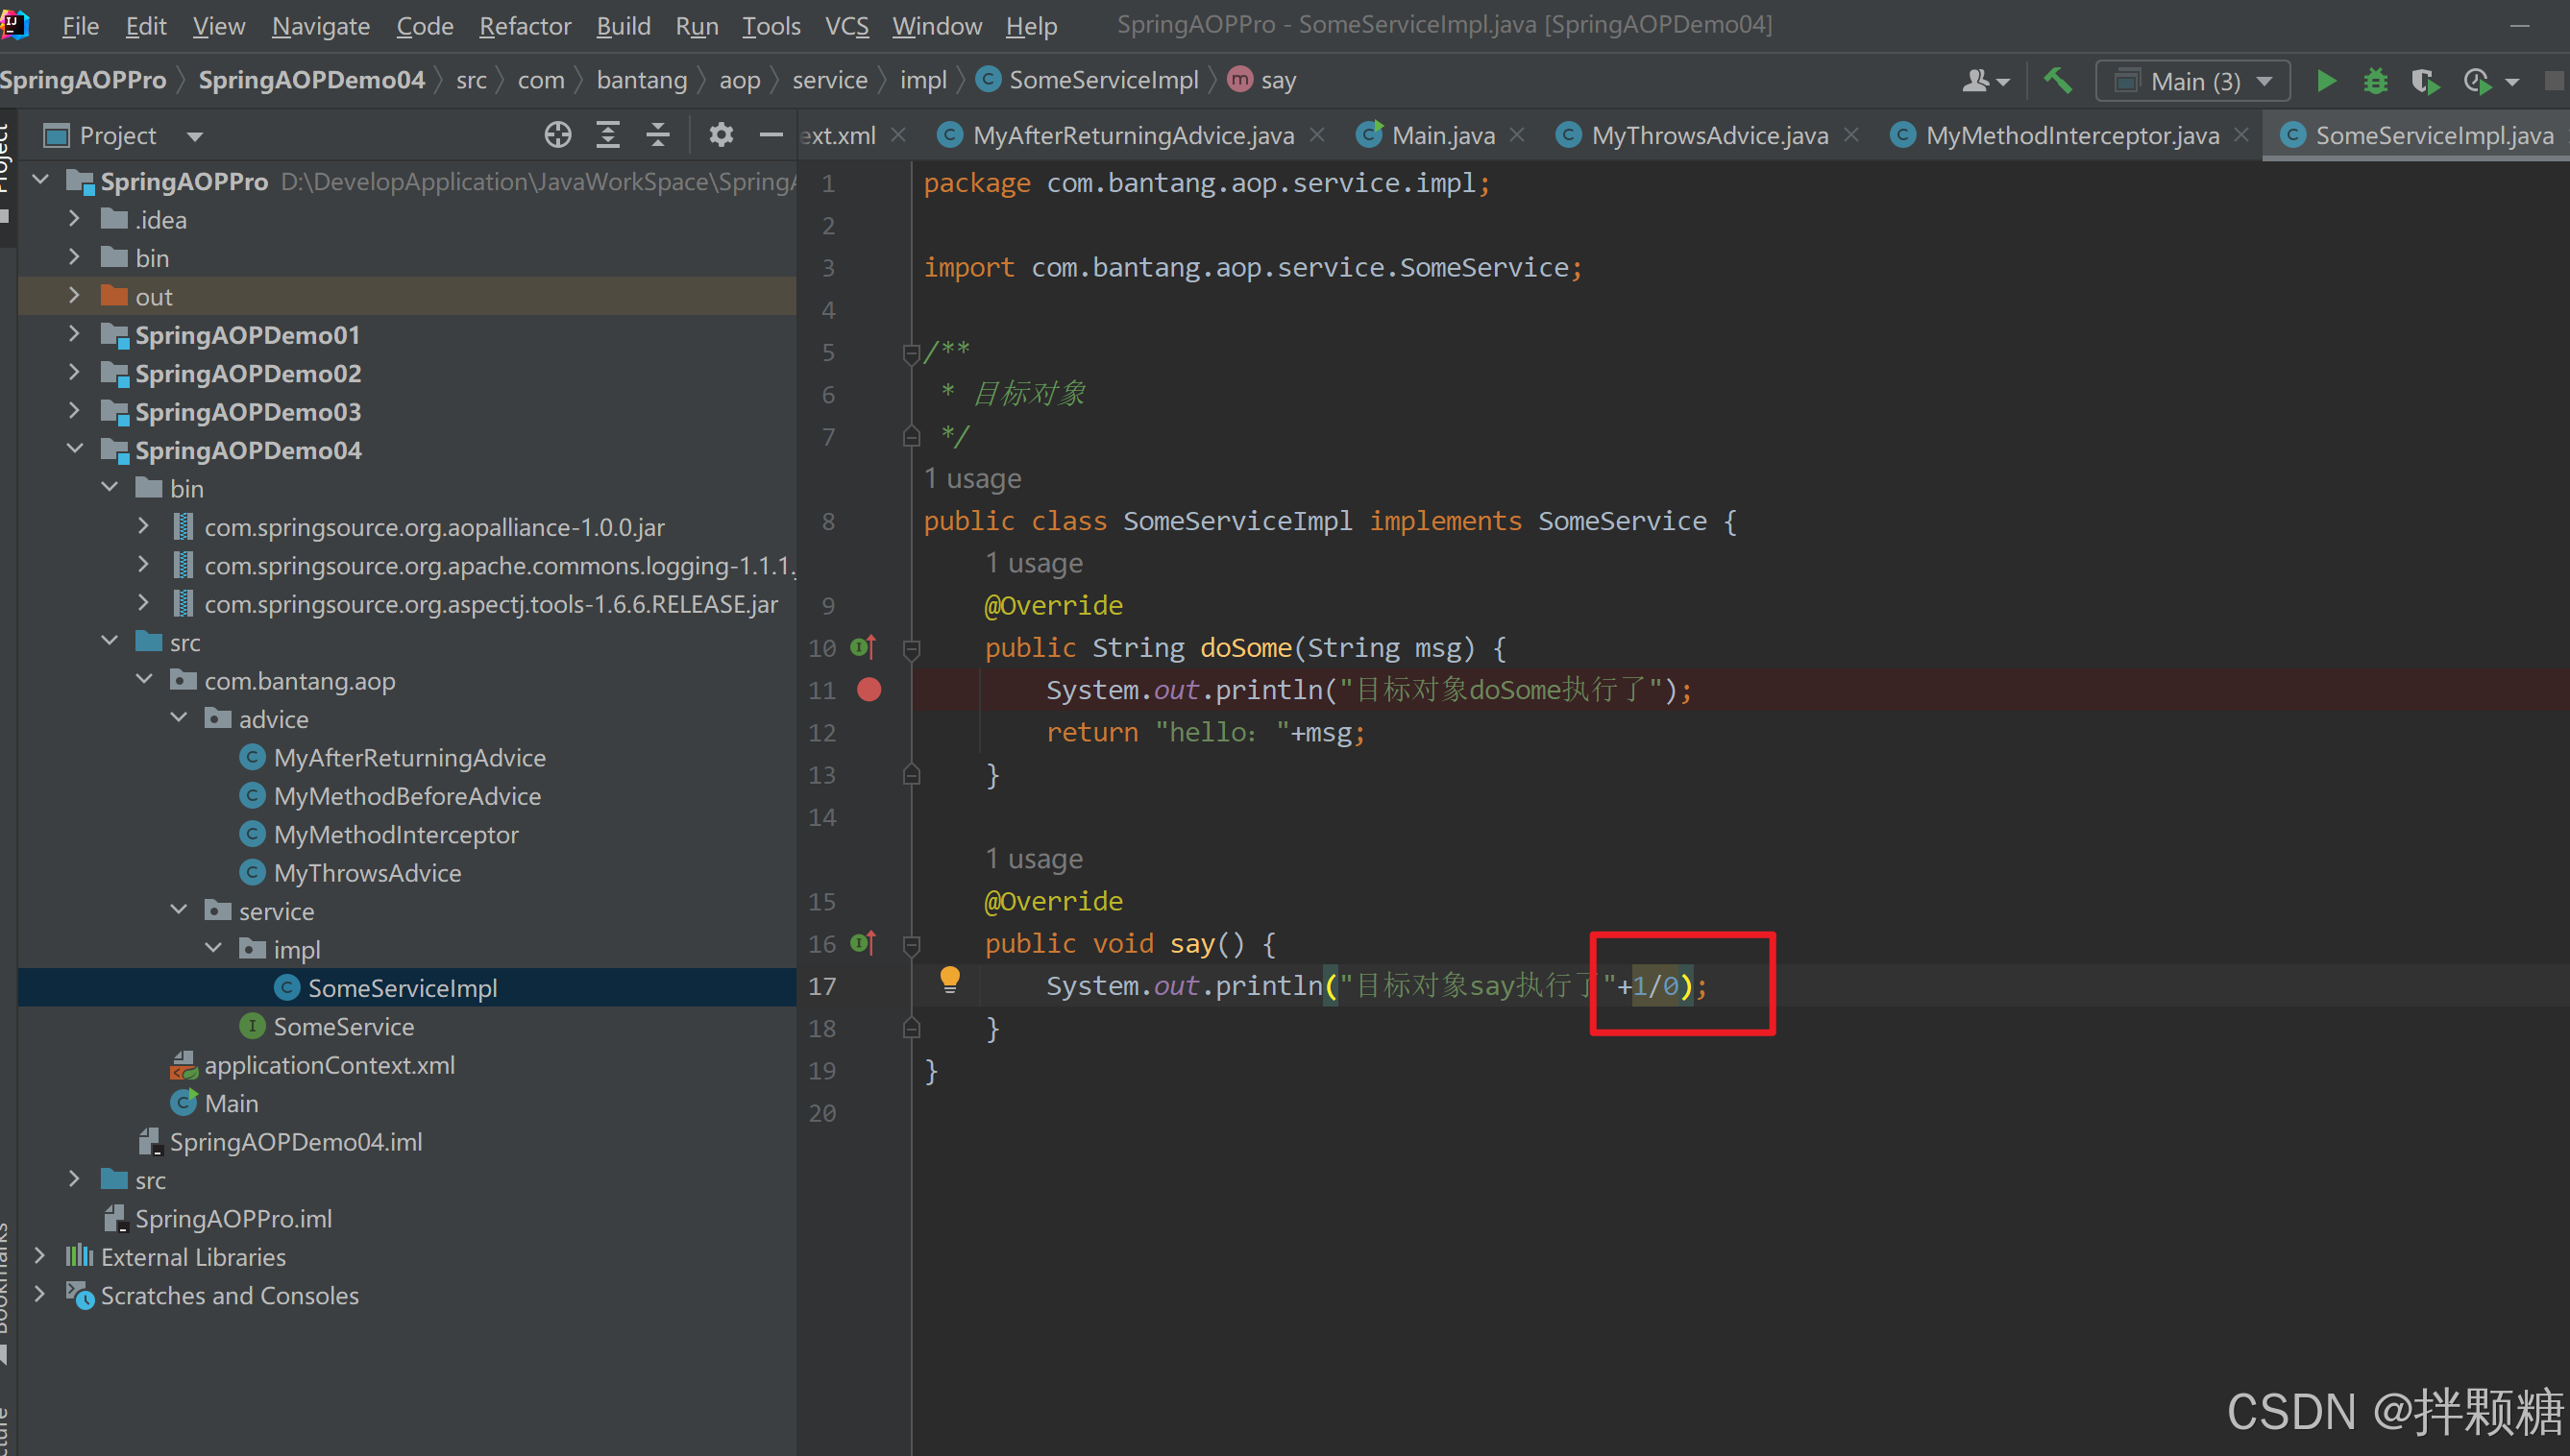Close the Main.java editor tab
This screenshot has width=2570, height=1456.
coord(1517,135)
